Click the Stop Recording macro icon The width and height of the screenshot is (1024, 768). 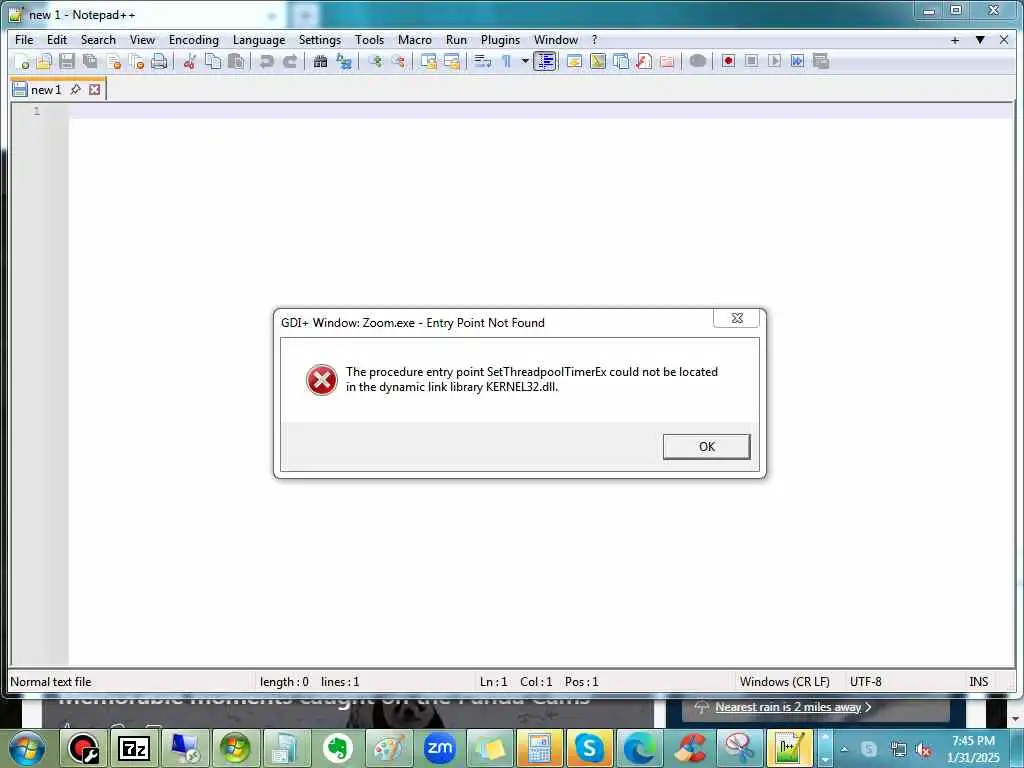[751, 61]
